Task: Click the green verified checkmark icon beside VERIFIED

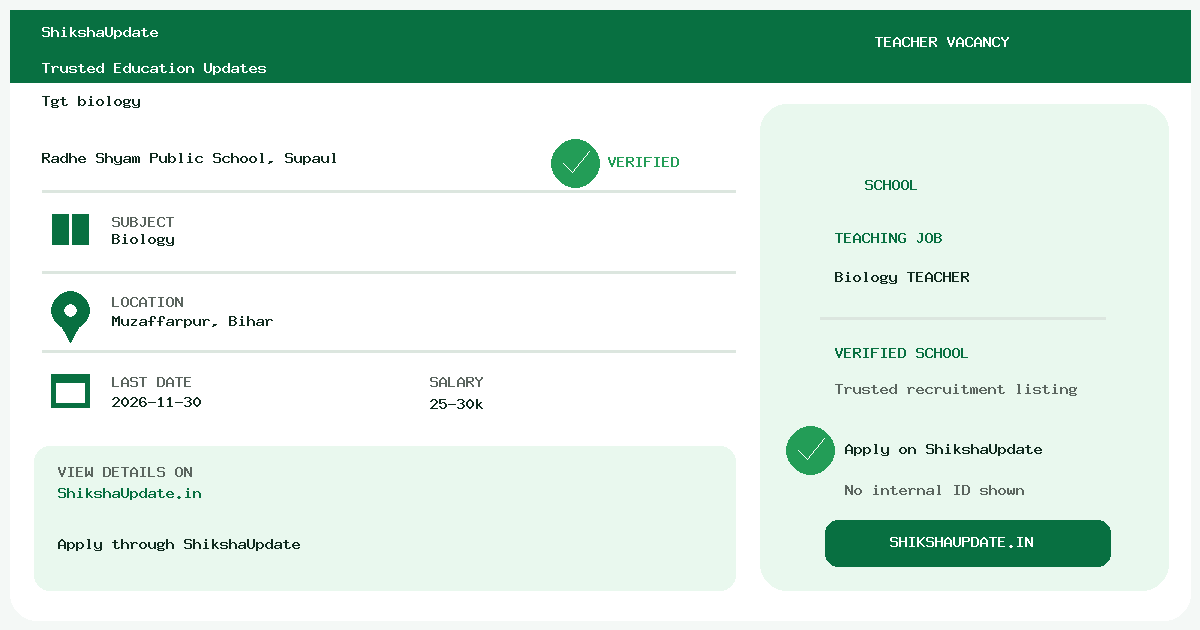Action: 575,163
